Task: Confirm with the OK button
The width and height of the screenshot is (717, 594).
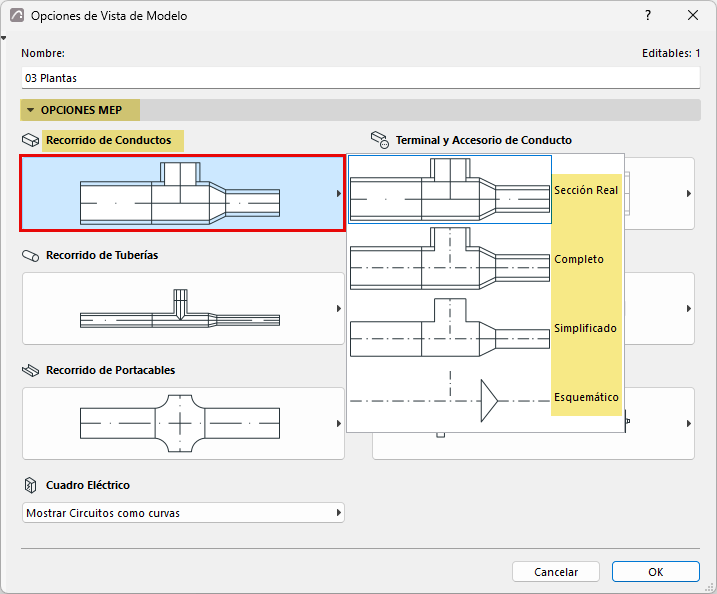Action: tap(656, 572)
